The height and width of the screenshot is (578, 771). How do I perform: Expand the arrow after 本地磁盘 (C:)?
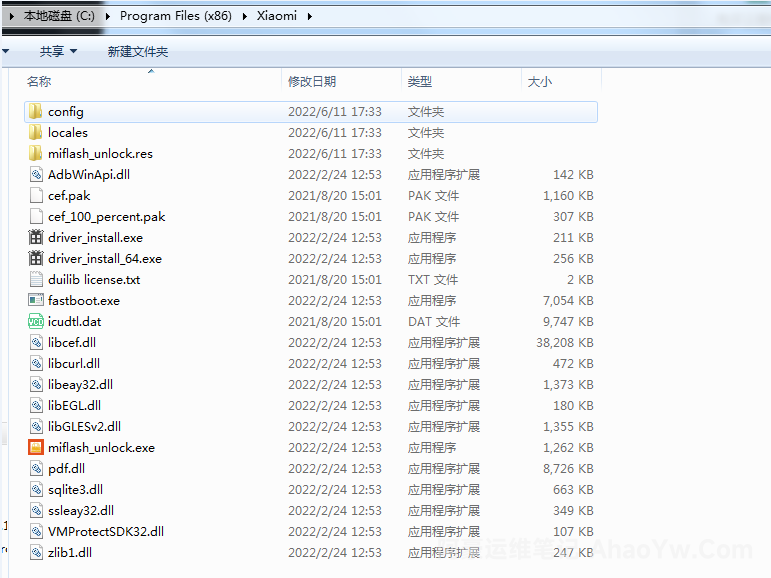pyautogui.click(x=107, y=16)
